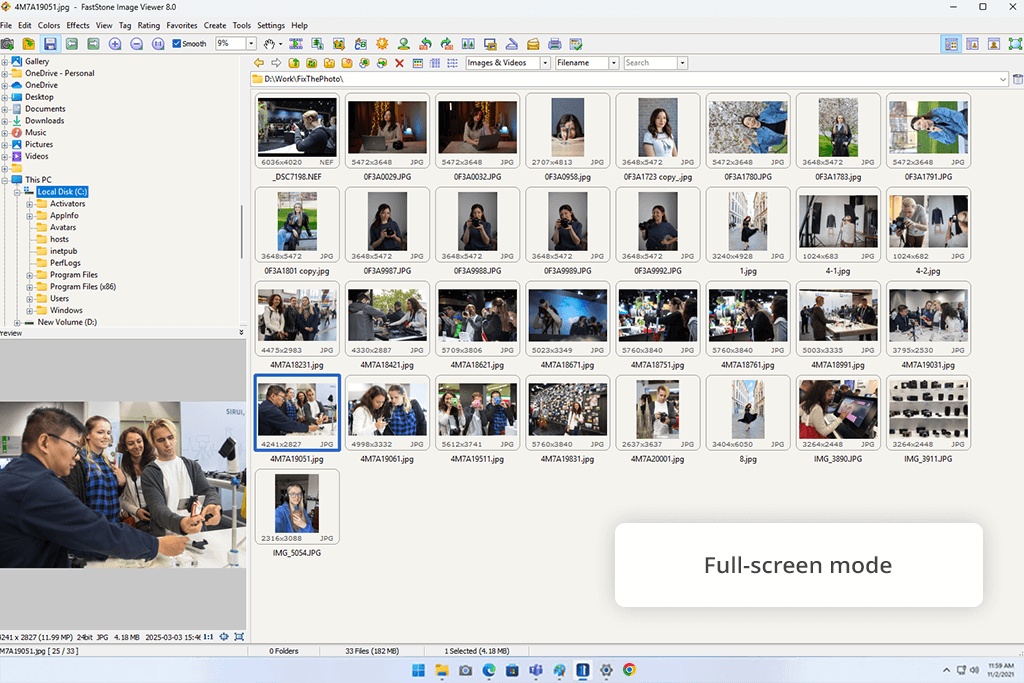Click the Windows Start button
The width and height of the screenshot is (1024, 683).
(419, 670)
